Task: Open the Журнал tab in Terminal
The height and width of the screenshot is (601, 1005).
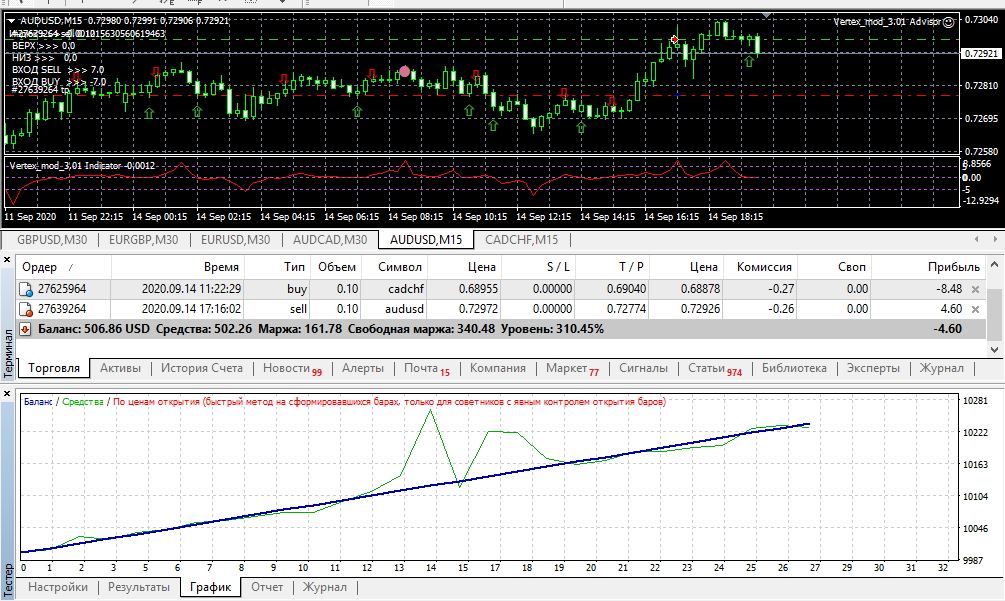Action: (941, 368)
